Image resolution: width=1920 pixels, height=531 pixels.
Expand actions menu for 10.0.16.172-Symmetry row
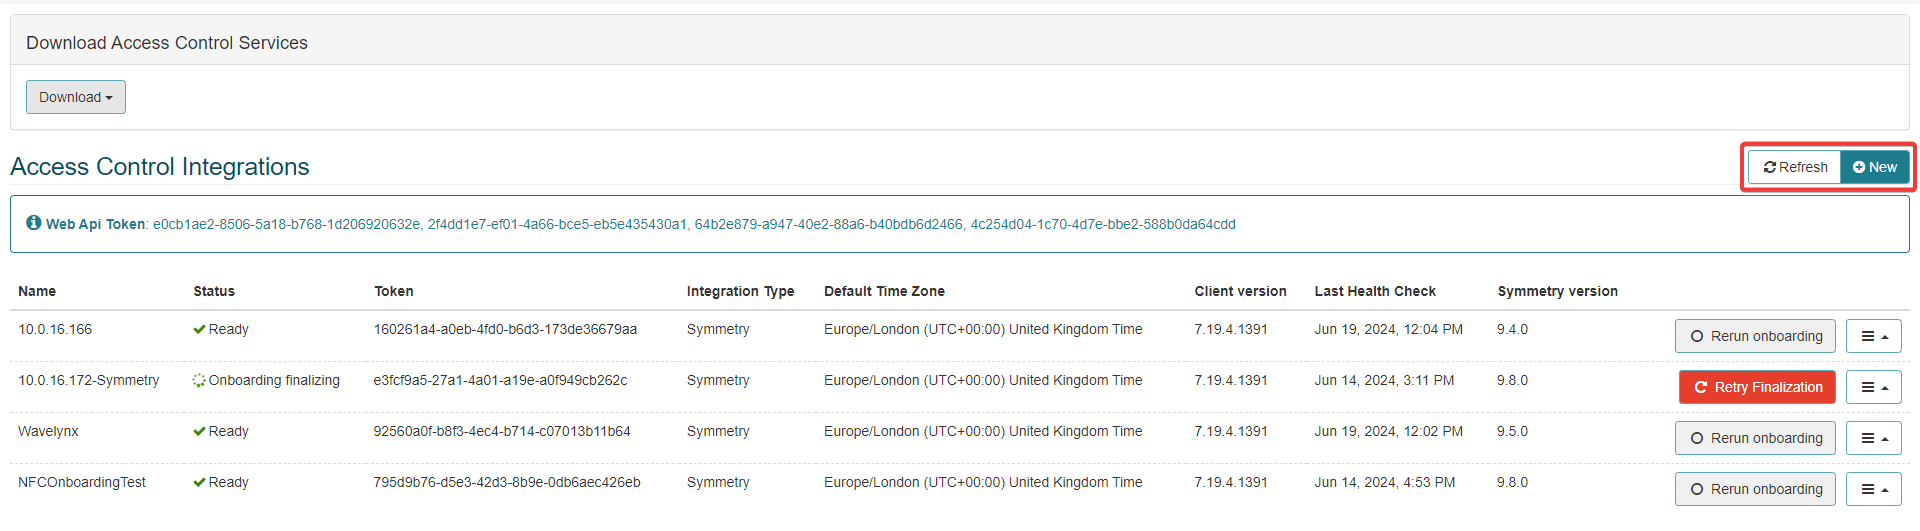click(x=1873, y=387)
